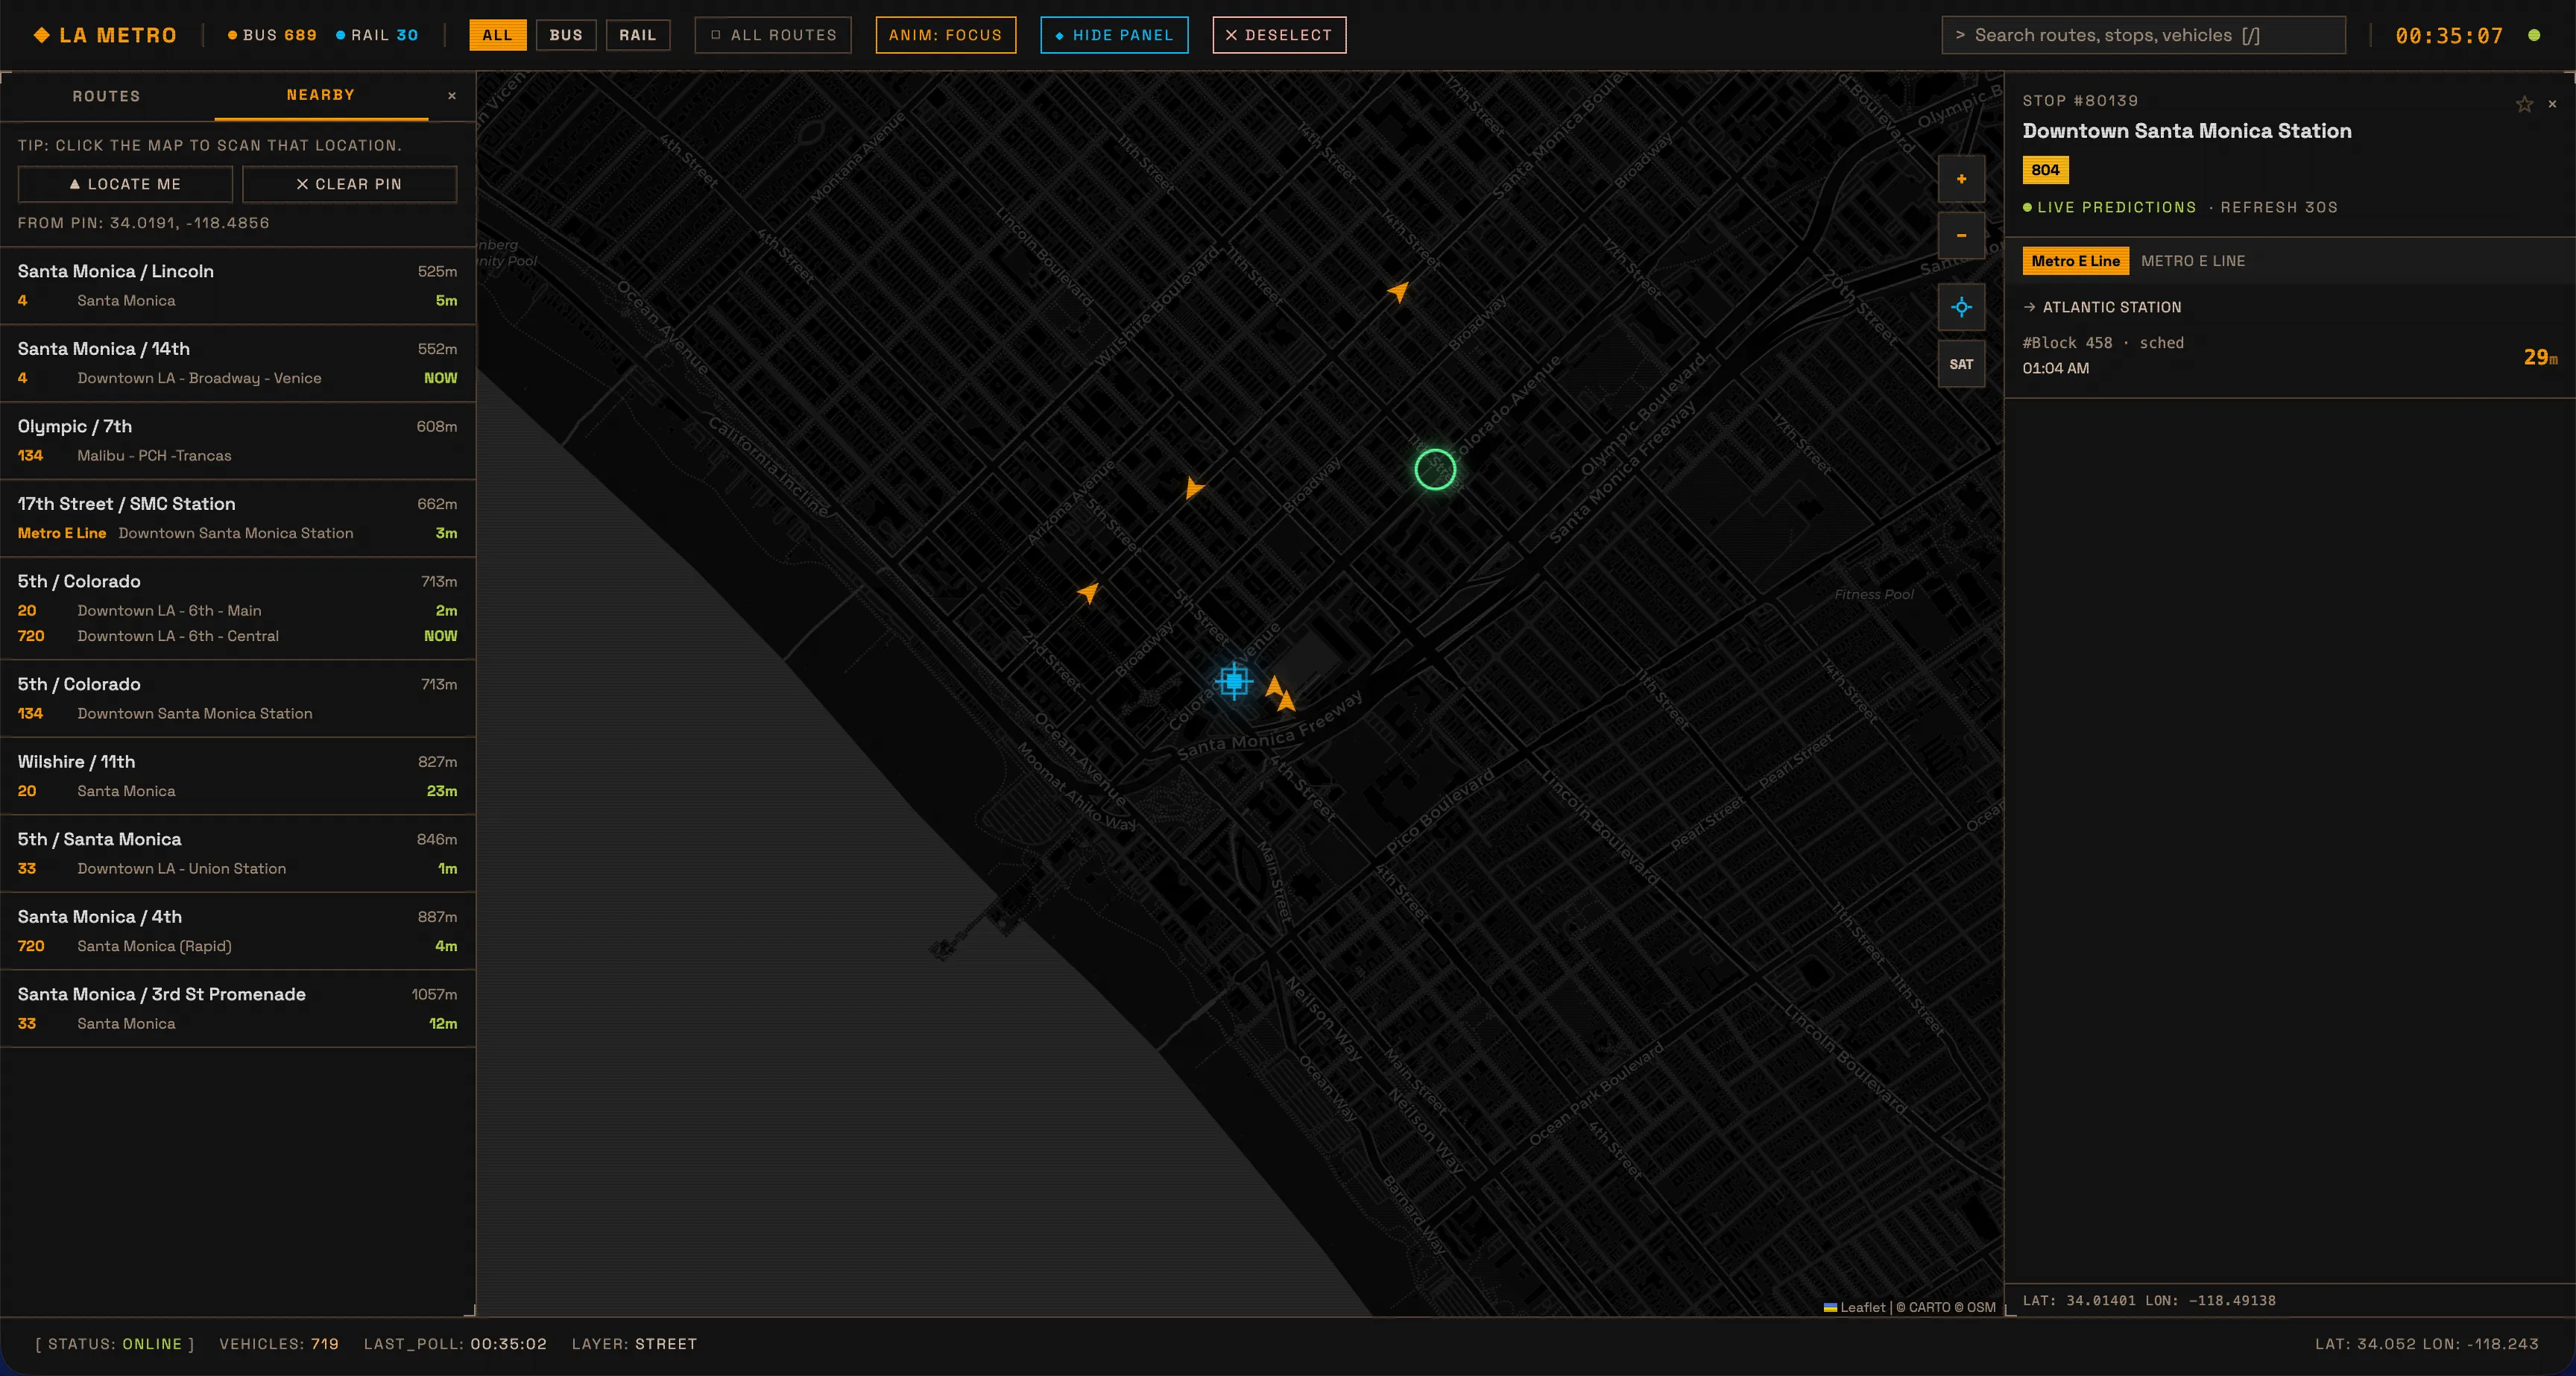Click the green connection status dot
2576x1376 pixels.
click(2534, 35)
